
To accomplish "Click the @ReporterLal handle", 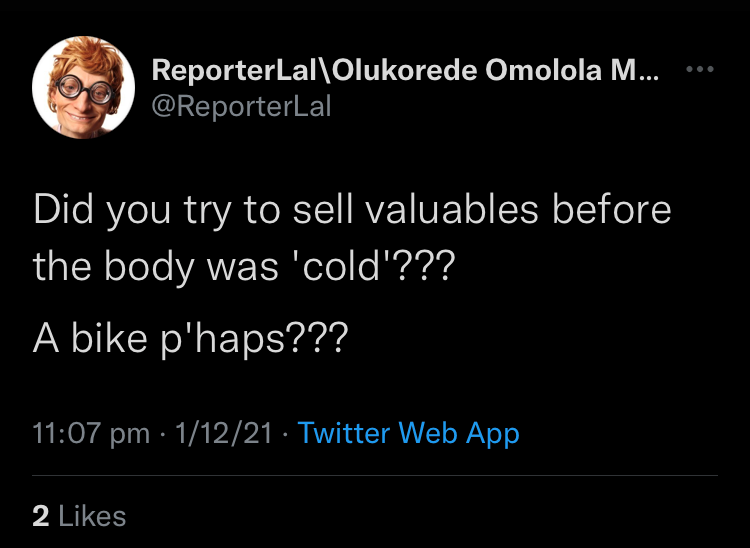I will click(x=241, y=105).
